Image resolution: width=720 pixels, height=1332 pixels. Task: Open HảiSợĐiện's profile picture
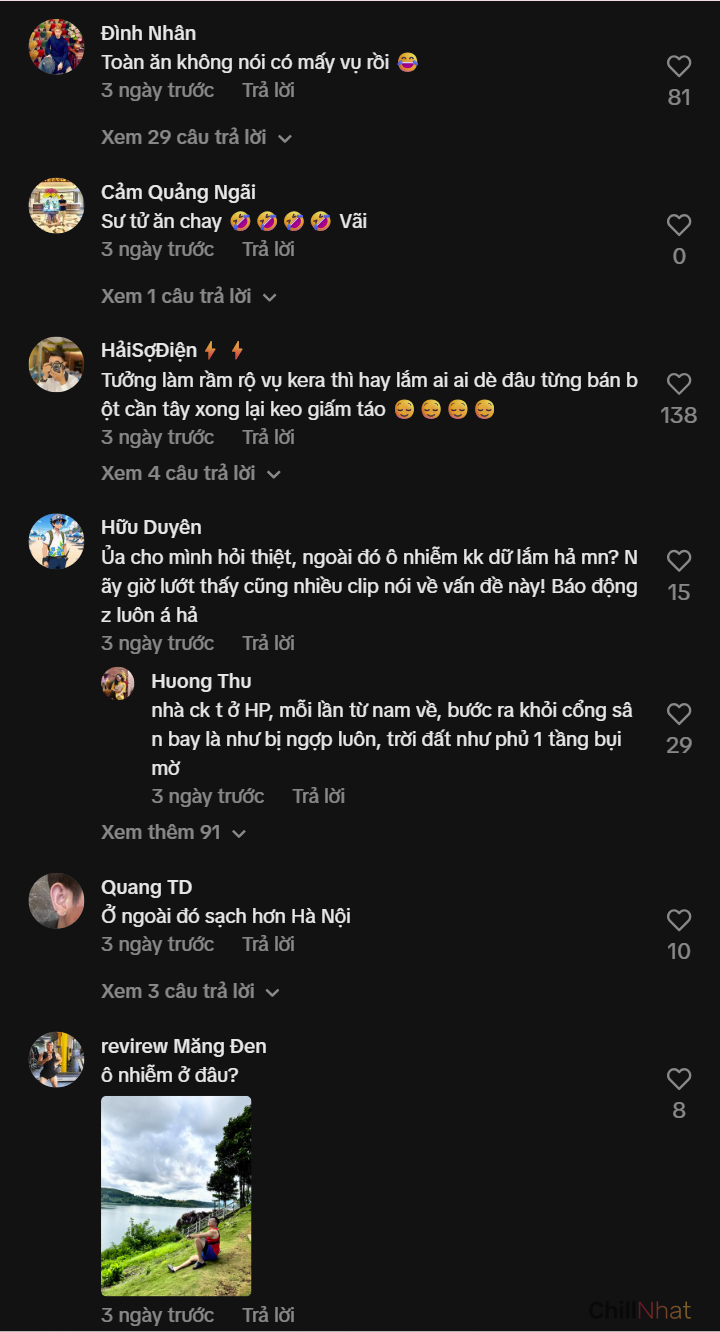coord(56,364)
